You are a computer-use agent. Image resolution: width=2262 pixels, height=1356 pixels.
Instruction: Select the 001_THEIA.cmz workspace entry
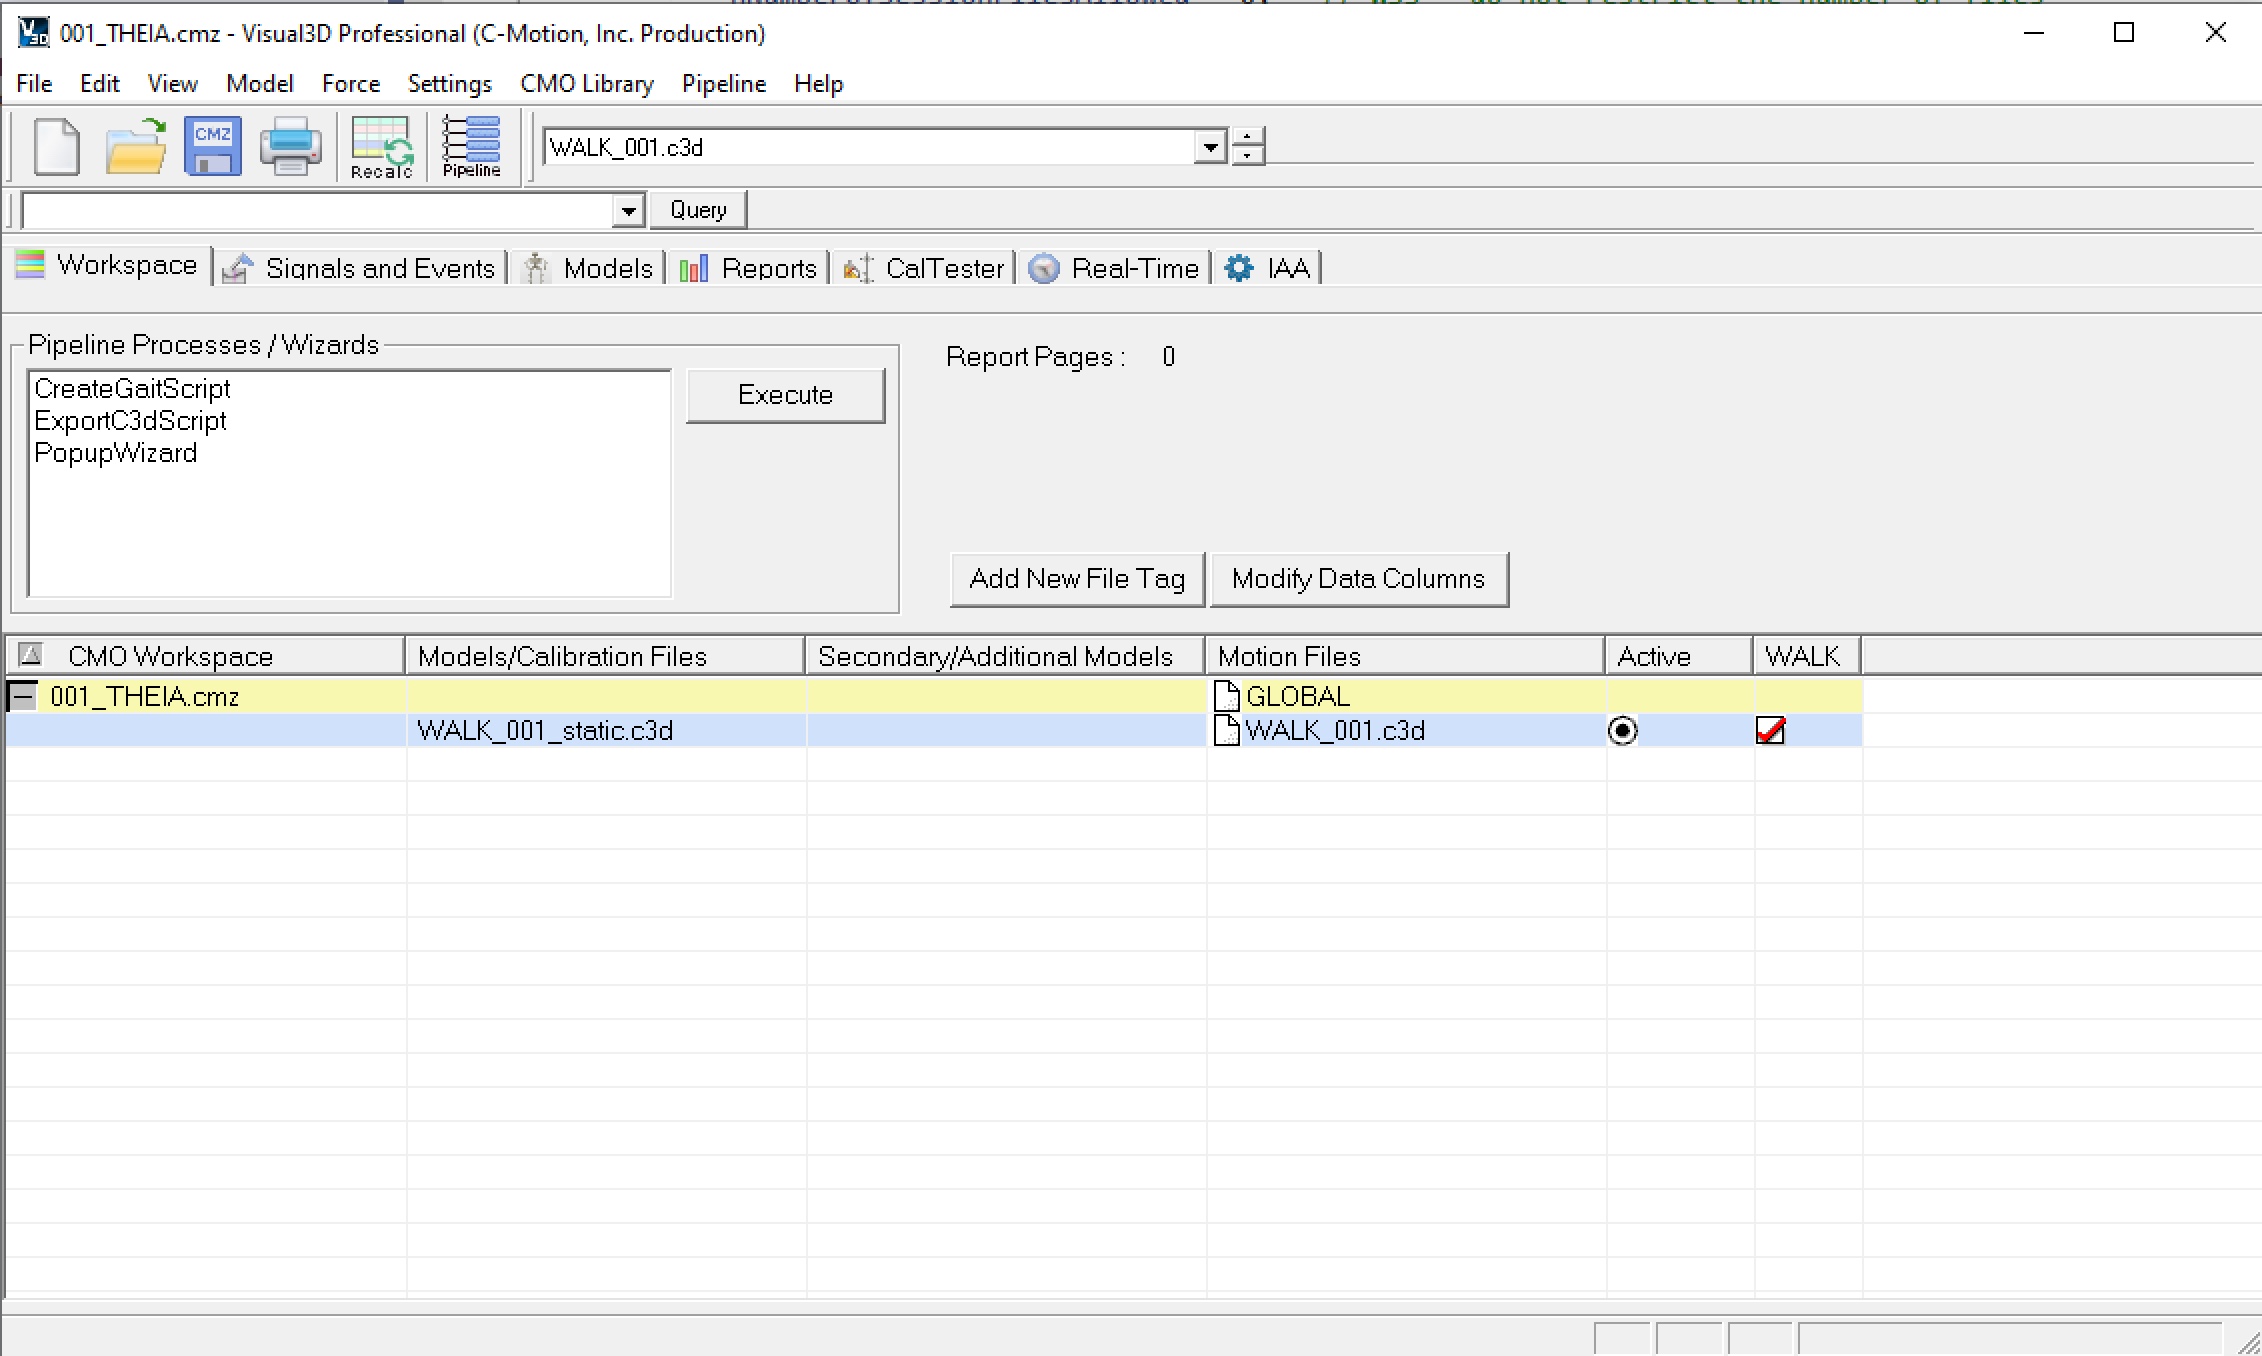(x=145, y=696)
